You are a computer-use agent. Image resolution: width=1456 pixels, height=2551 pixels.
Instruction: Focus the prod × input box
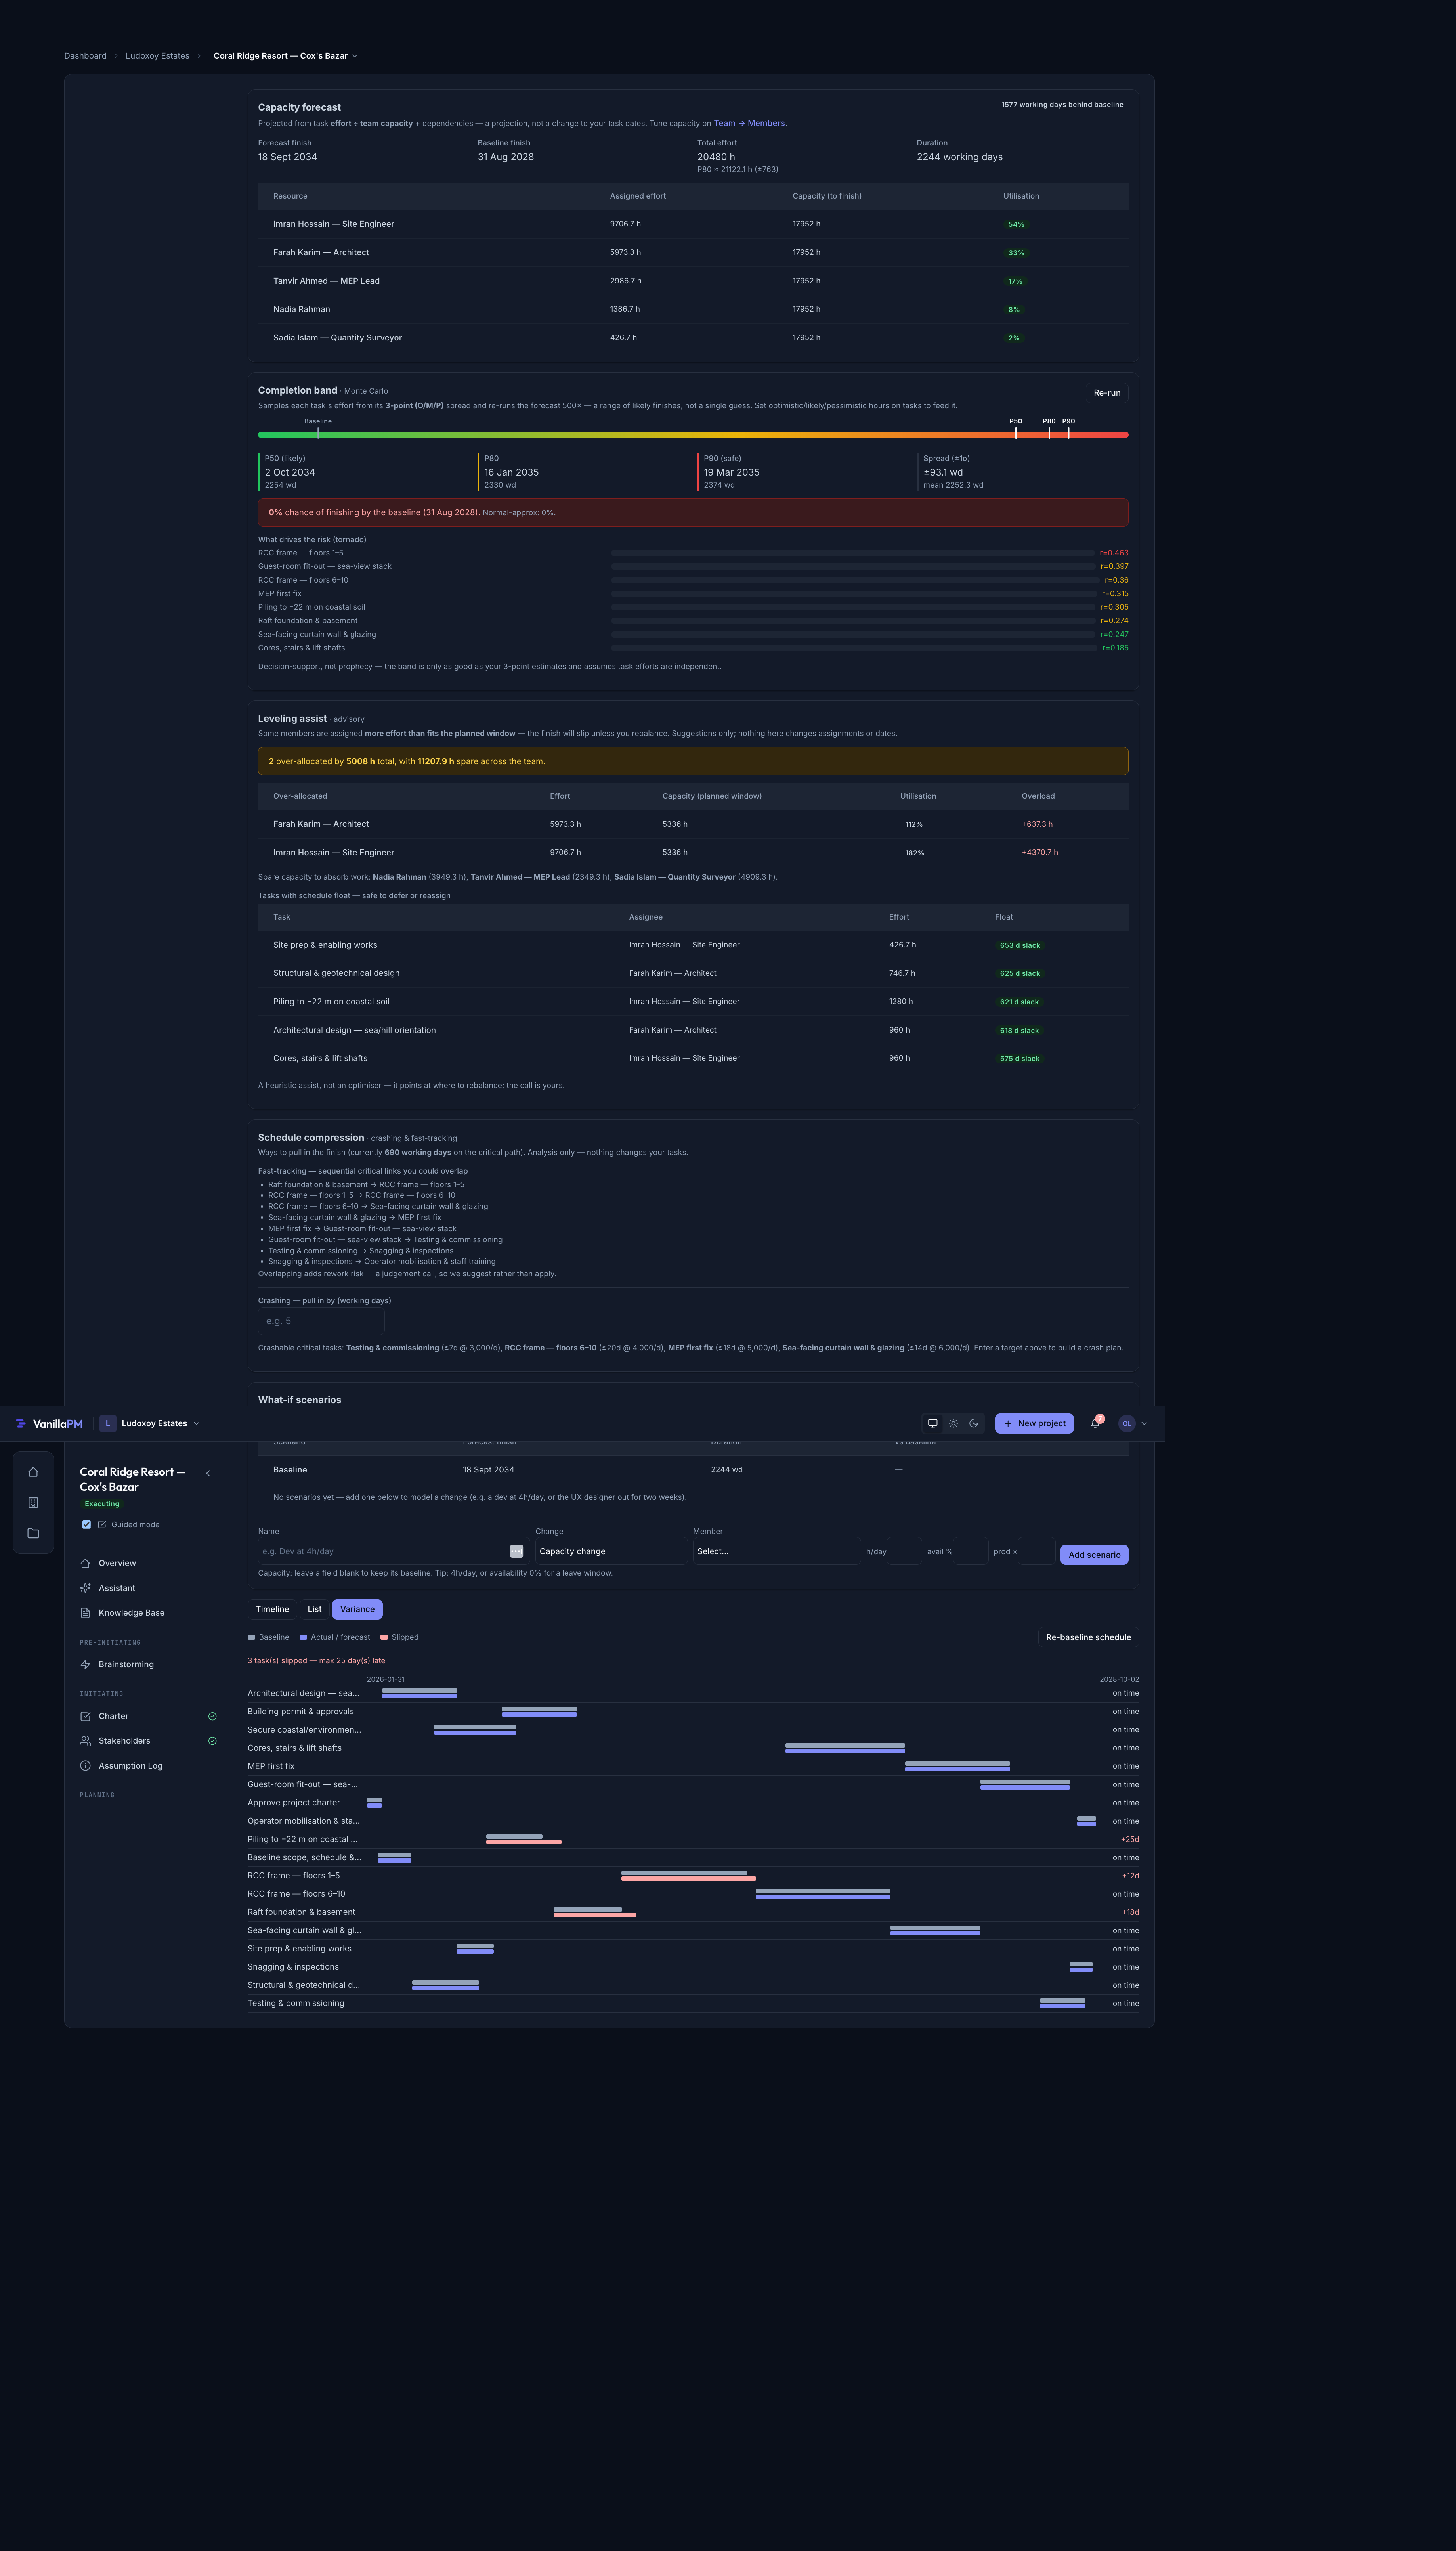point(1037,1551)
